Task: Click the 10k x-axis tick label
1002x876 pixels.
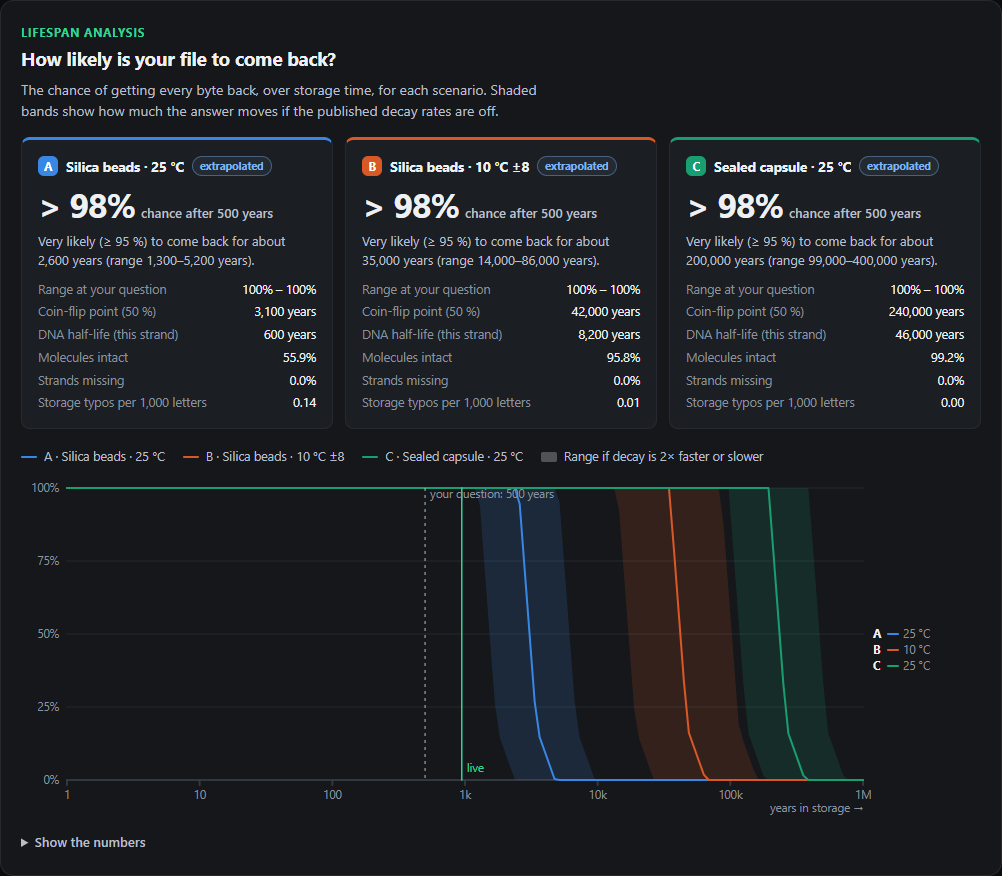Action: (x=597, y=795)
